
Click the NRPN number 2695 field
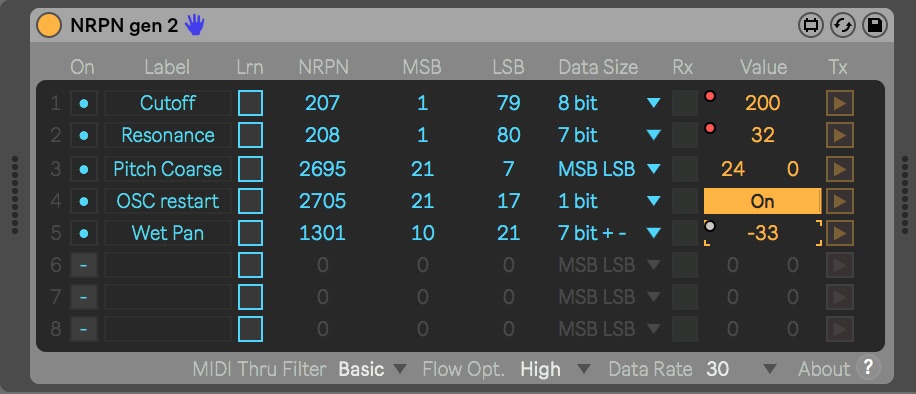point(322,170)
